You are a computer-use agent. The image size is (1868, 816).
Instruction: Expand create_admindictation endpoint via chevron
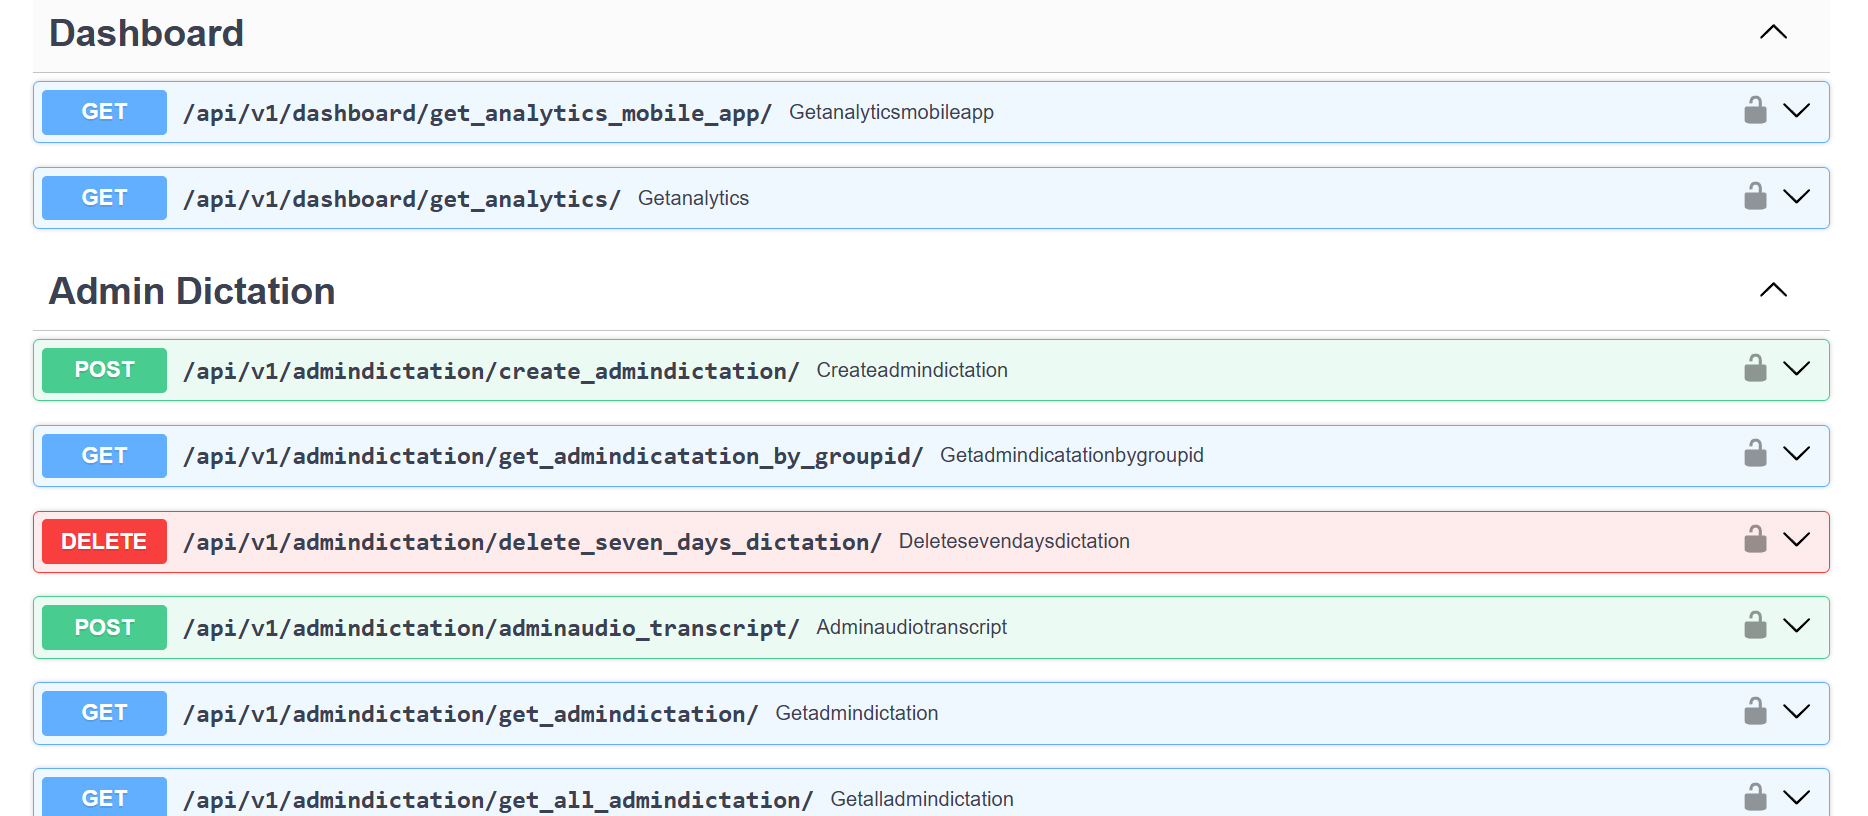[1797, 369]
